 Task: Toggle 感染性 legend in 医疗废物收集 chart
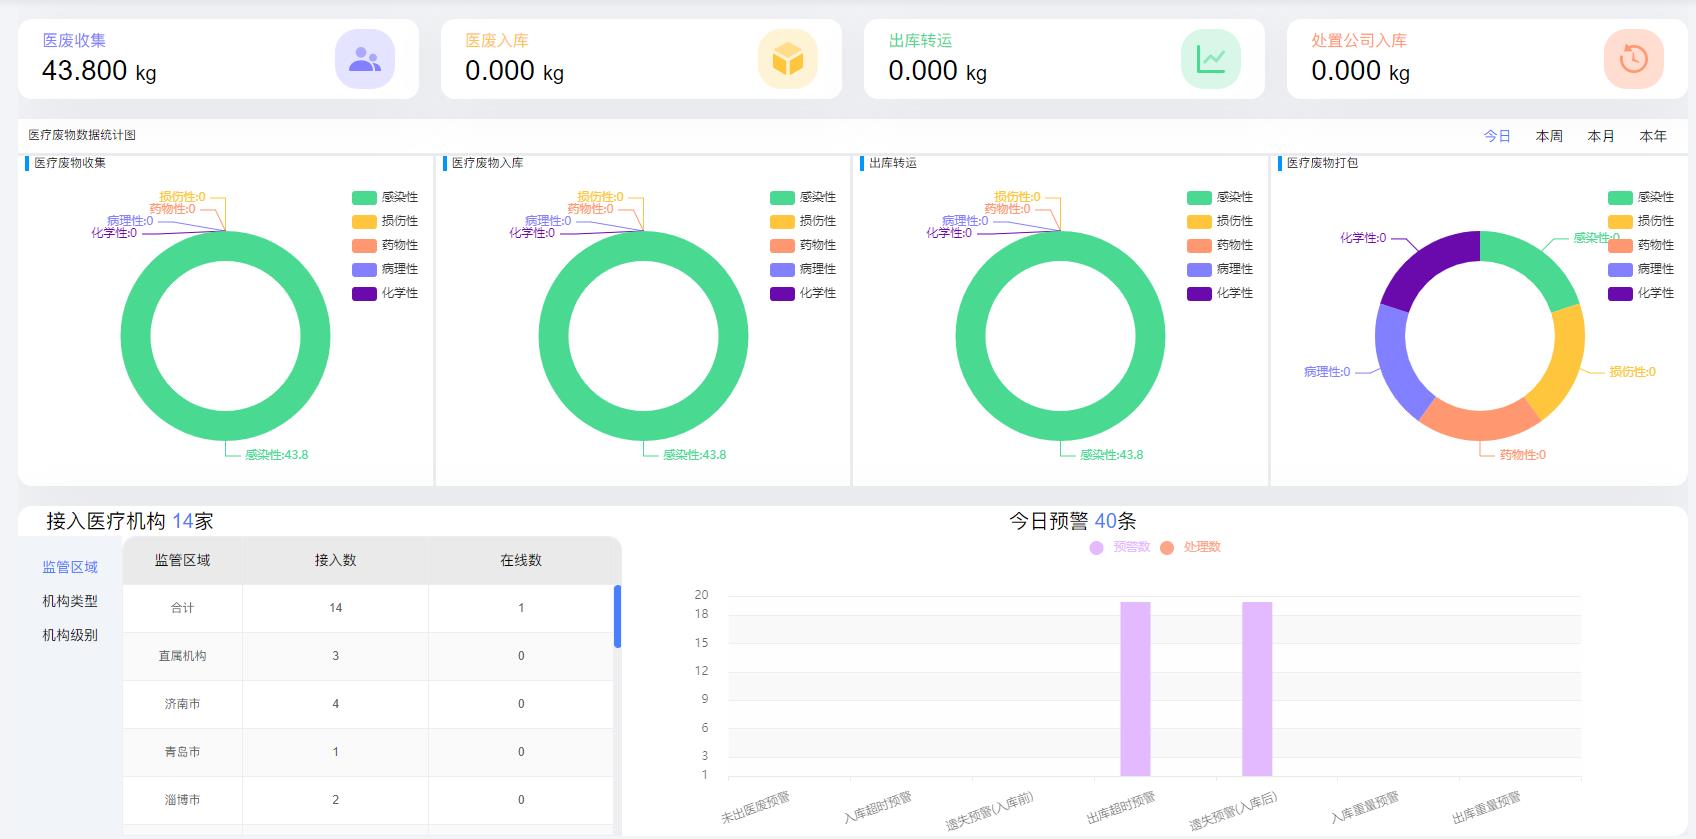(385, 198)
